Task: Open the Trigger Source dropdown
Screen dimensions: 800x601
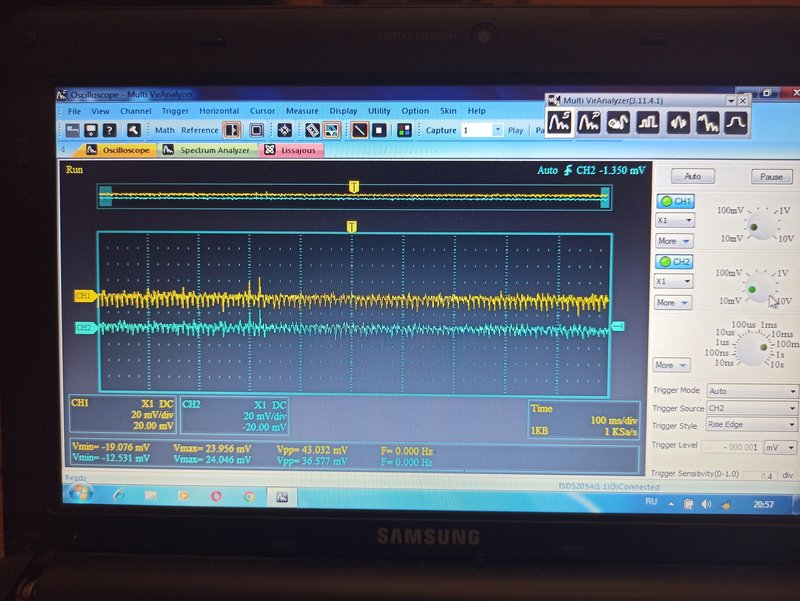Action: [x=752, y=408]
